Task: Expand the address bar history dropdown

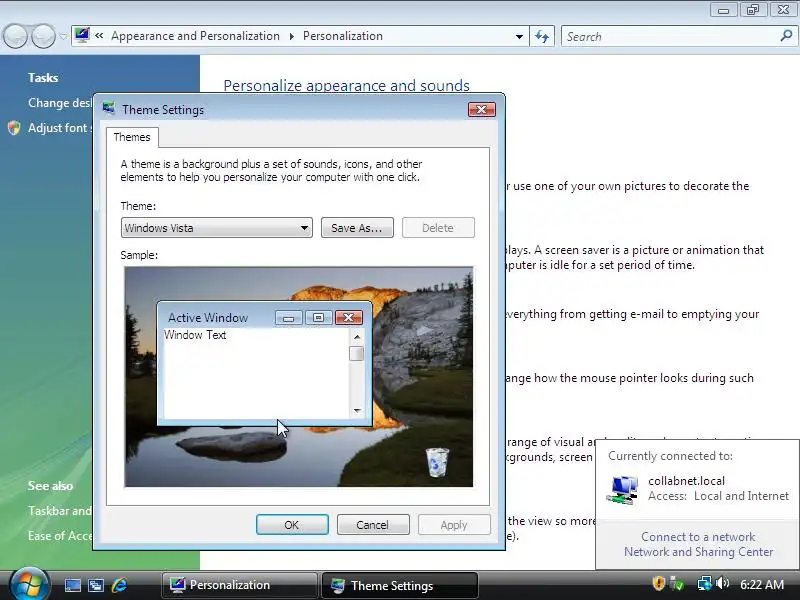Action: click(519, 36)
